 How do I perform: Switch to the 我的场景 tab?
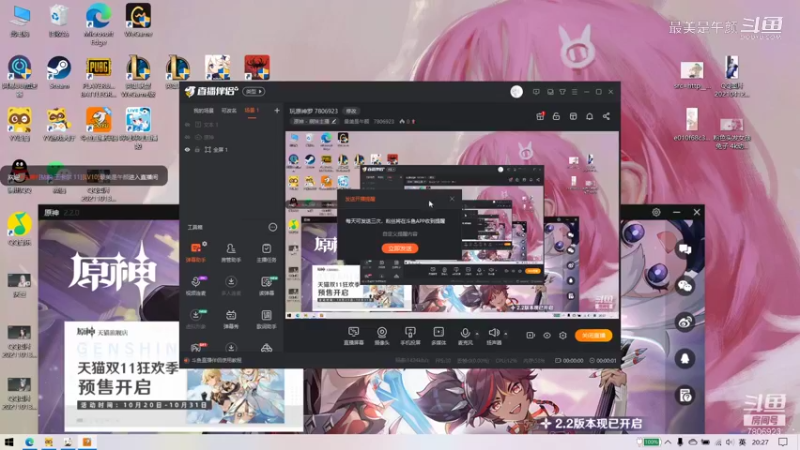203,111
